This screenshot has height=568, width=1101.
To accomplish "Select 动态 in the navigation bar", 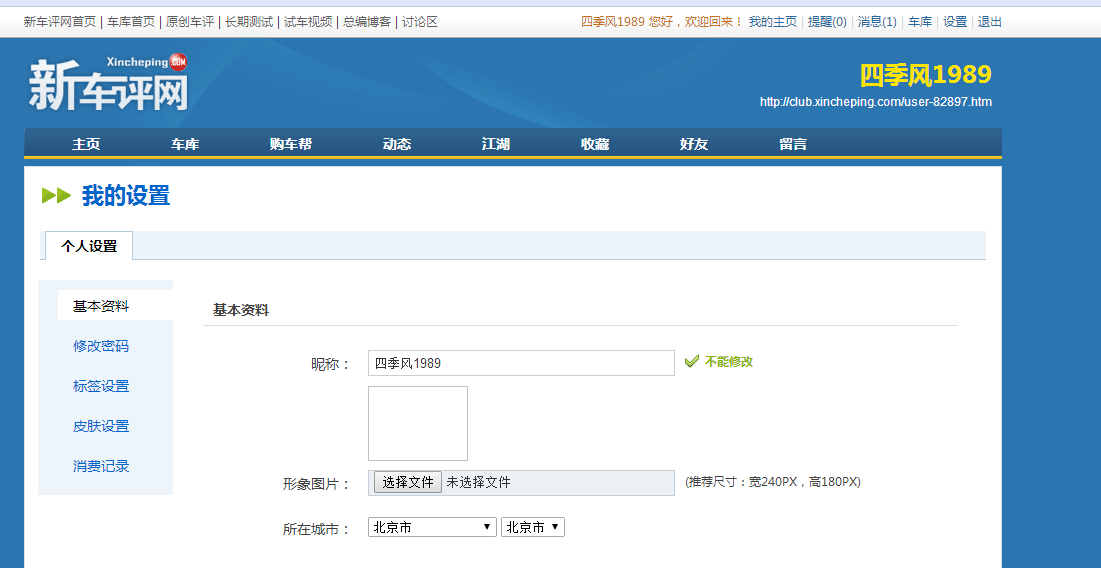I will 397,145.
